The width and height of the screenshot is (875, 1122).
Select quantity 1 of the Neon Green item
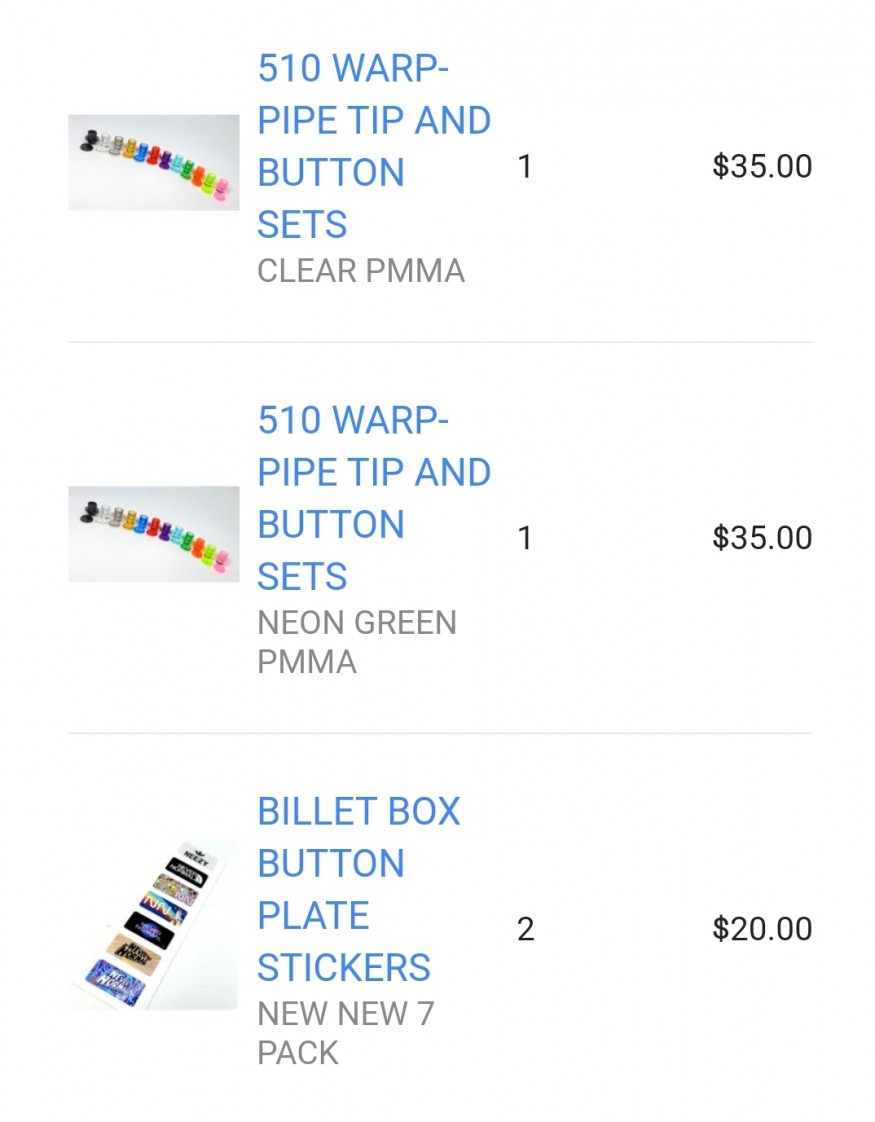click(x=524, y=538)
